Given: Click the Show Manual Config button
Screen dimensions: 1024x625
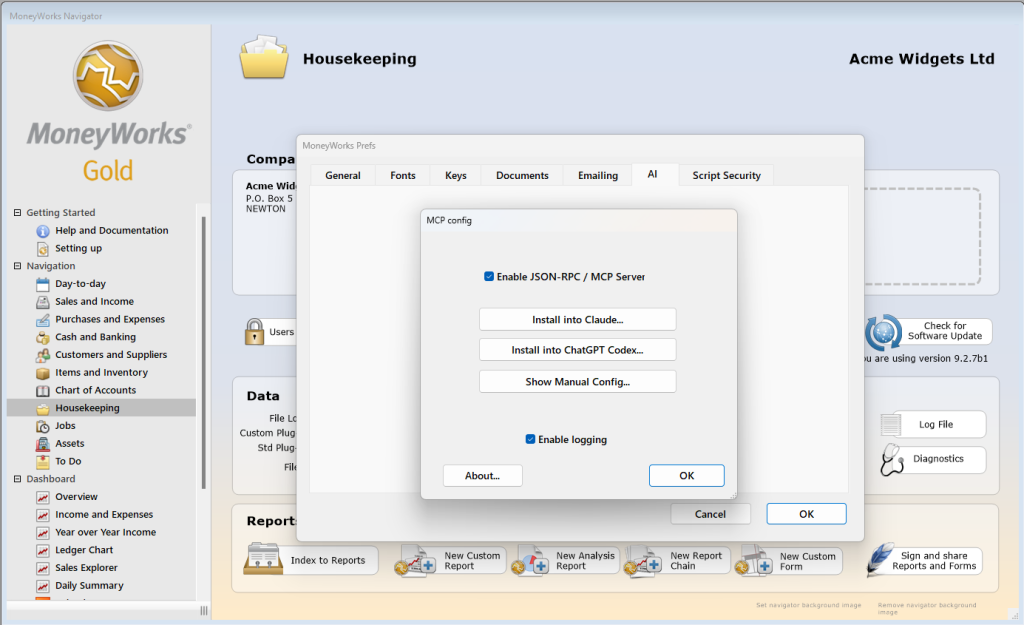Looking at the screenshot, I should click(x=577, y=381).
